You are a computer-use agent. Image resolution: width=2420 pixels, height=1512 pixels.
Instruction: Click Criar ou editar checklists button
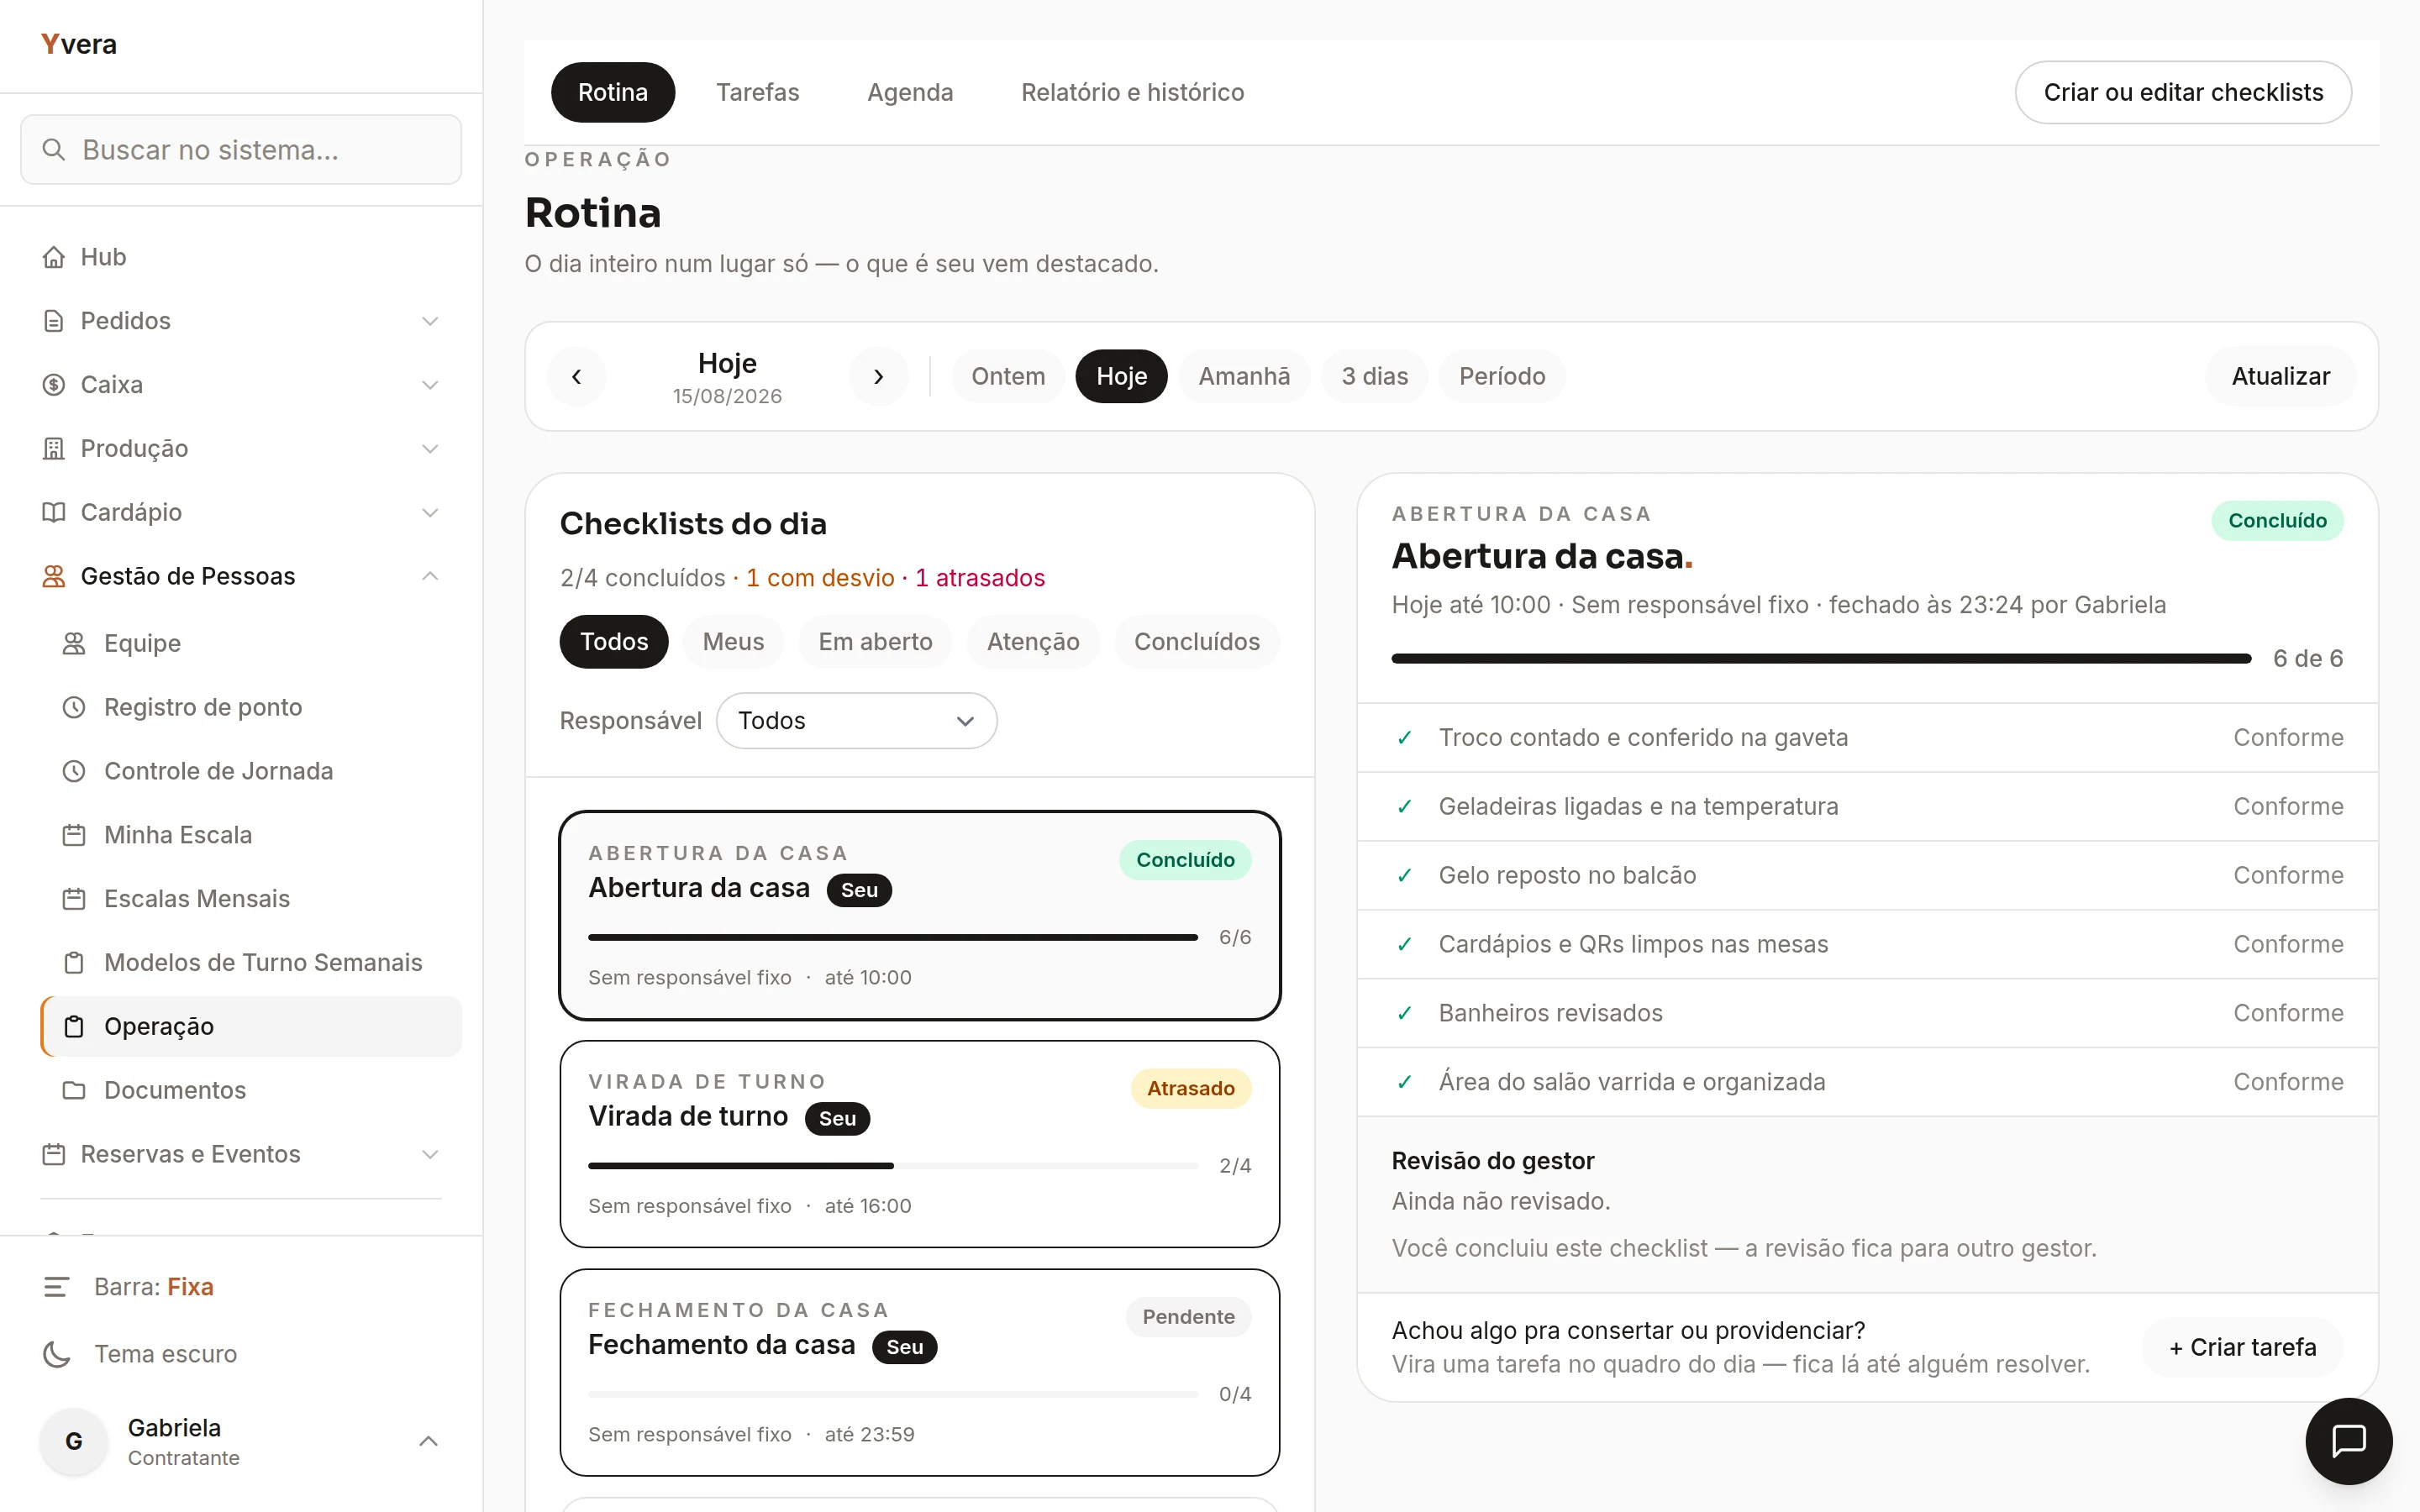coord(2183,92)
